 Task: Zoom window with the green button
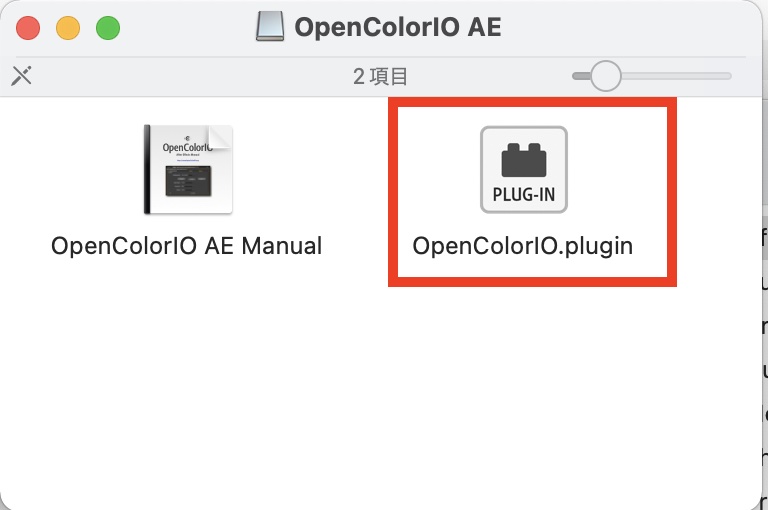(x=107, y=28)
